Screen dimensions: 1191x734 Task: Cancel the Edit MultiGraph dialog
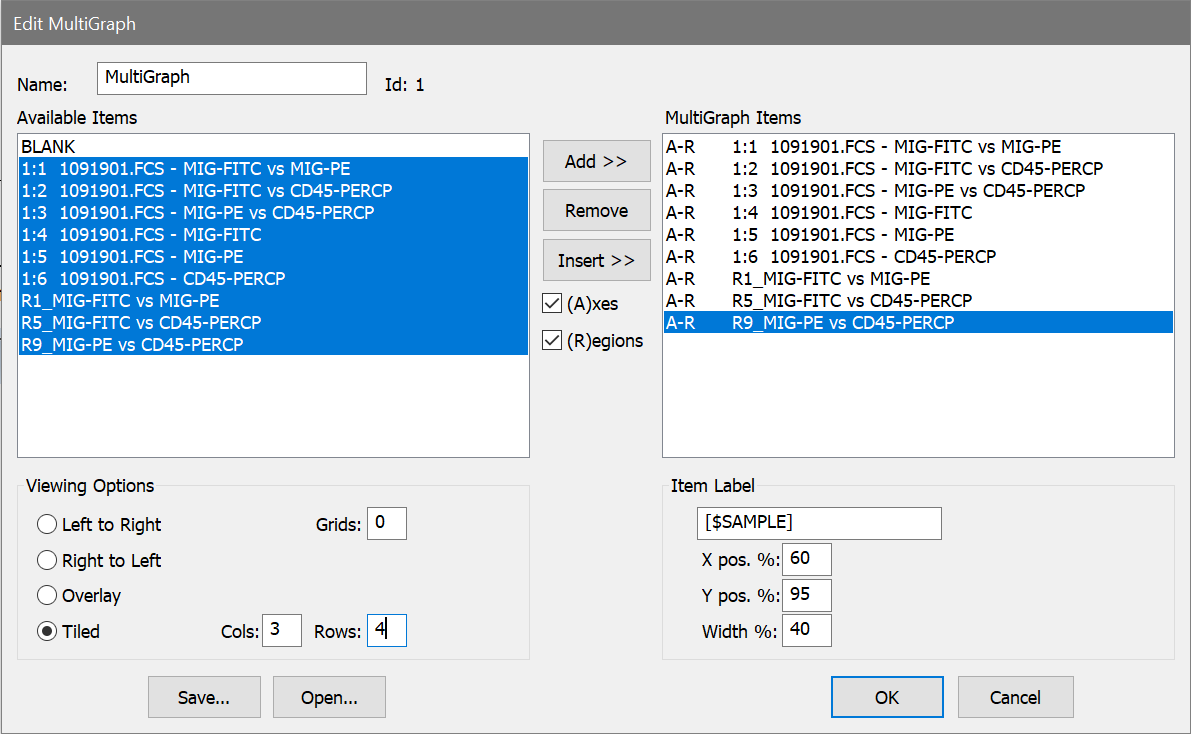tap(1016, 697)
